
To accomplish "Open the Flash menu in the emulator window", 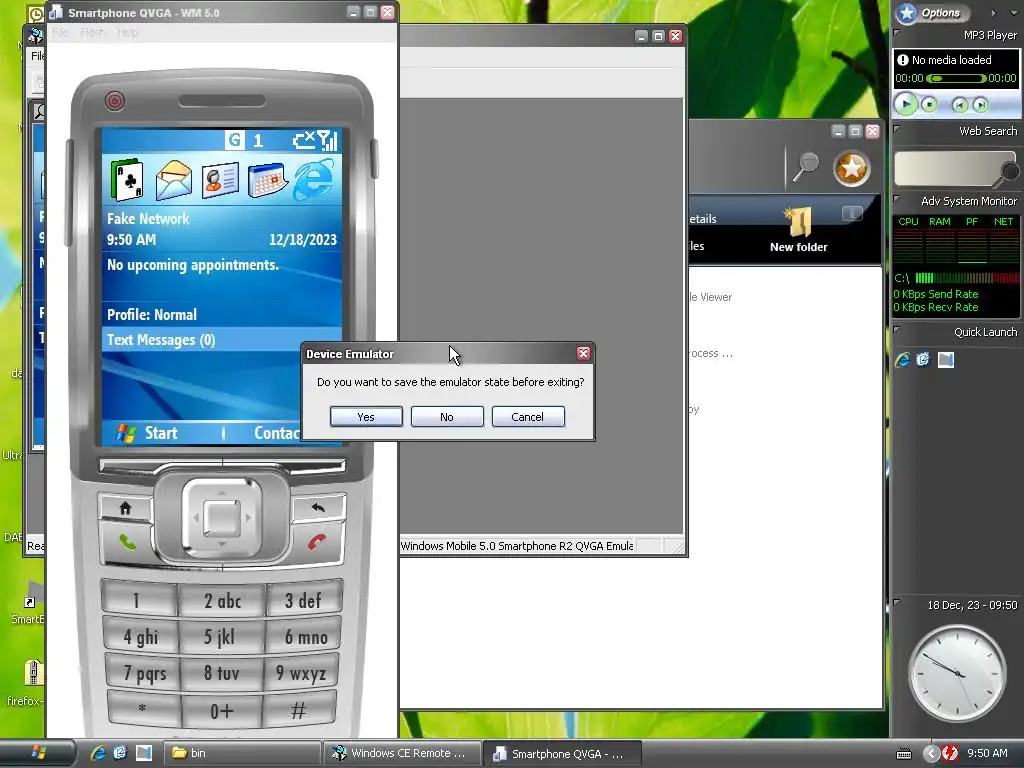I will click(92, 33).
